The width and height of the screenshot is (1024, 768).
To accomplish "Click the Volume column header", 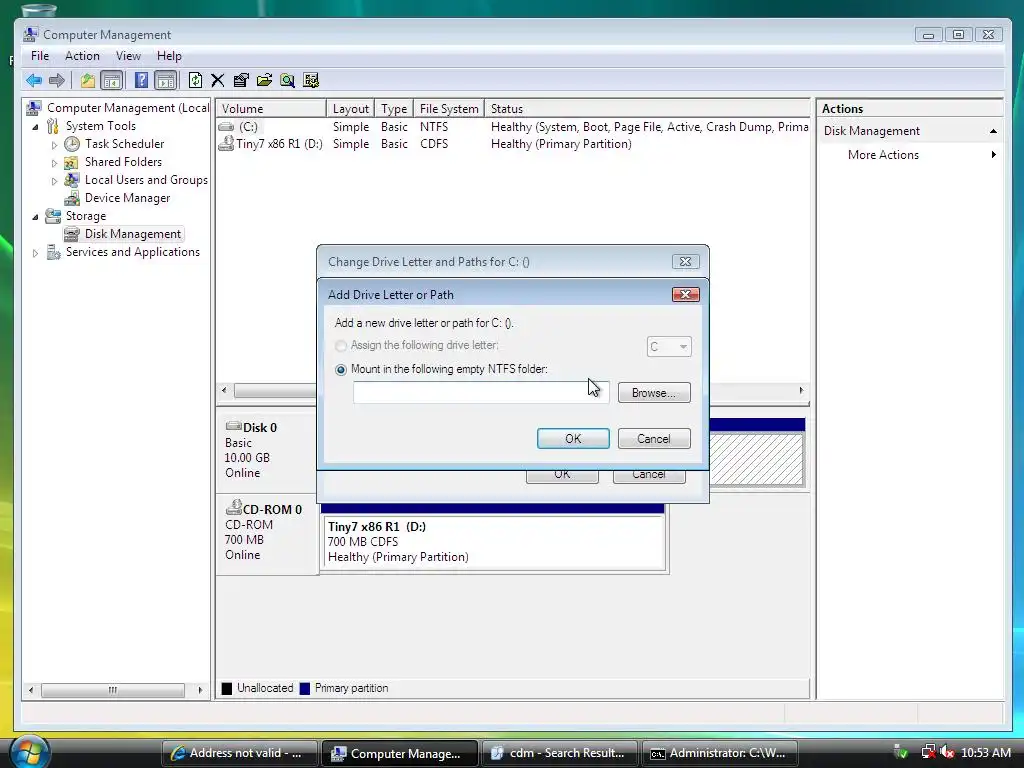I will pyautogui.click(x=270, y=108).
